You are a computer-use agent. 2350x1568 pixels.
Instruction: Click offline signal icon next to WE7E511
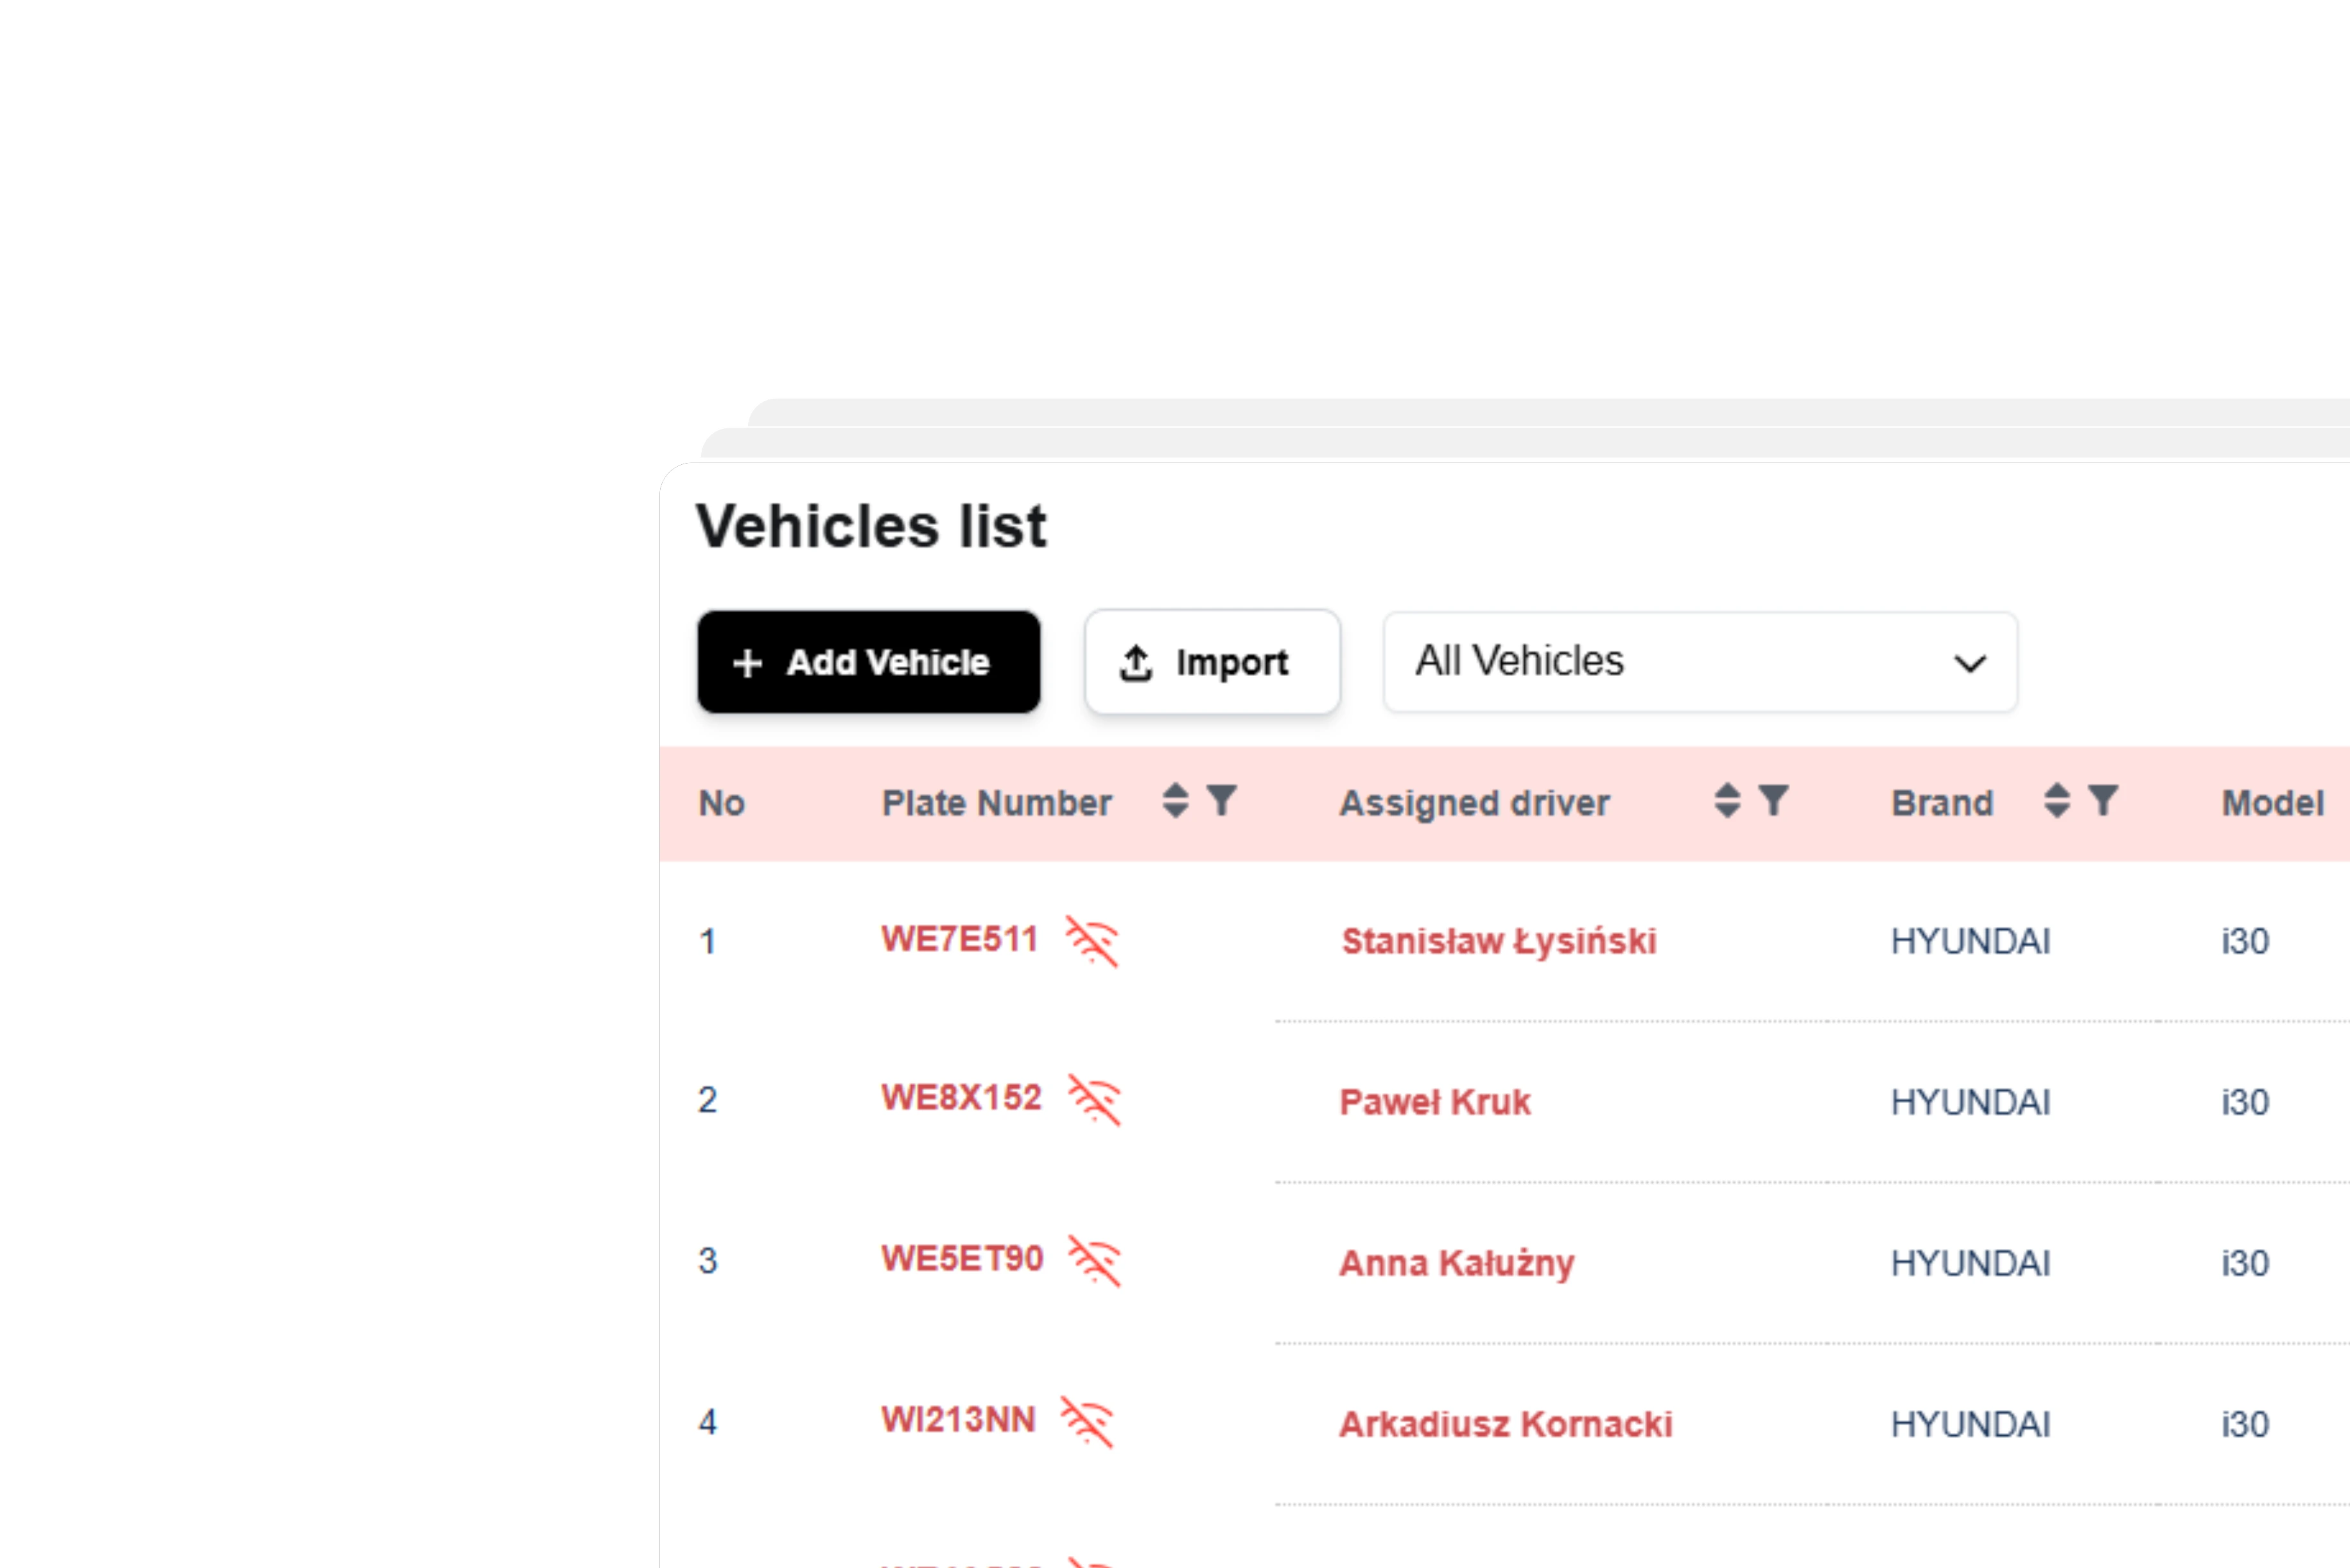[1092, 941]
